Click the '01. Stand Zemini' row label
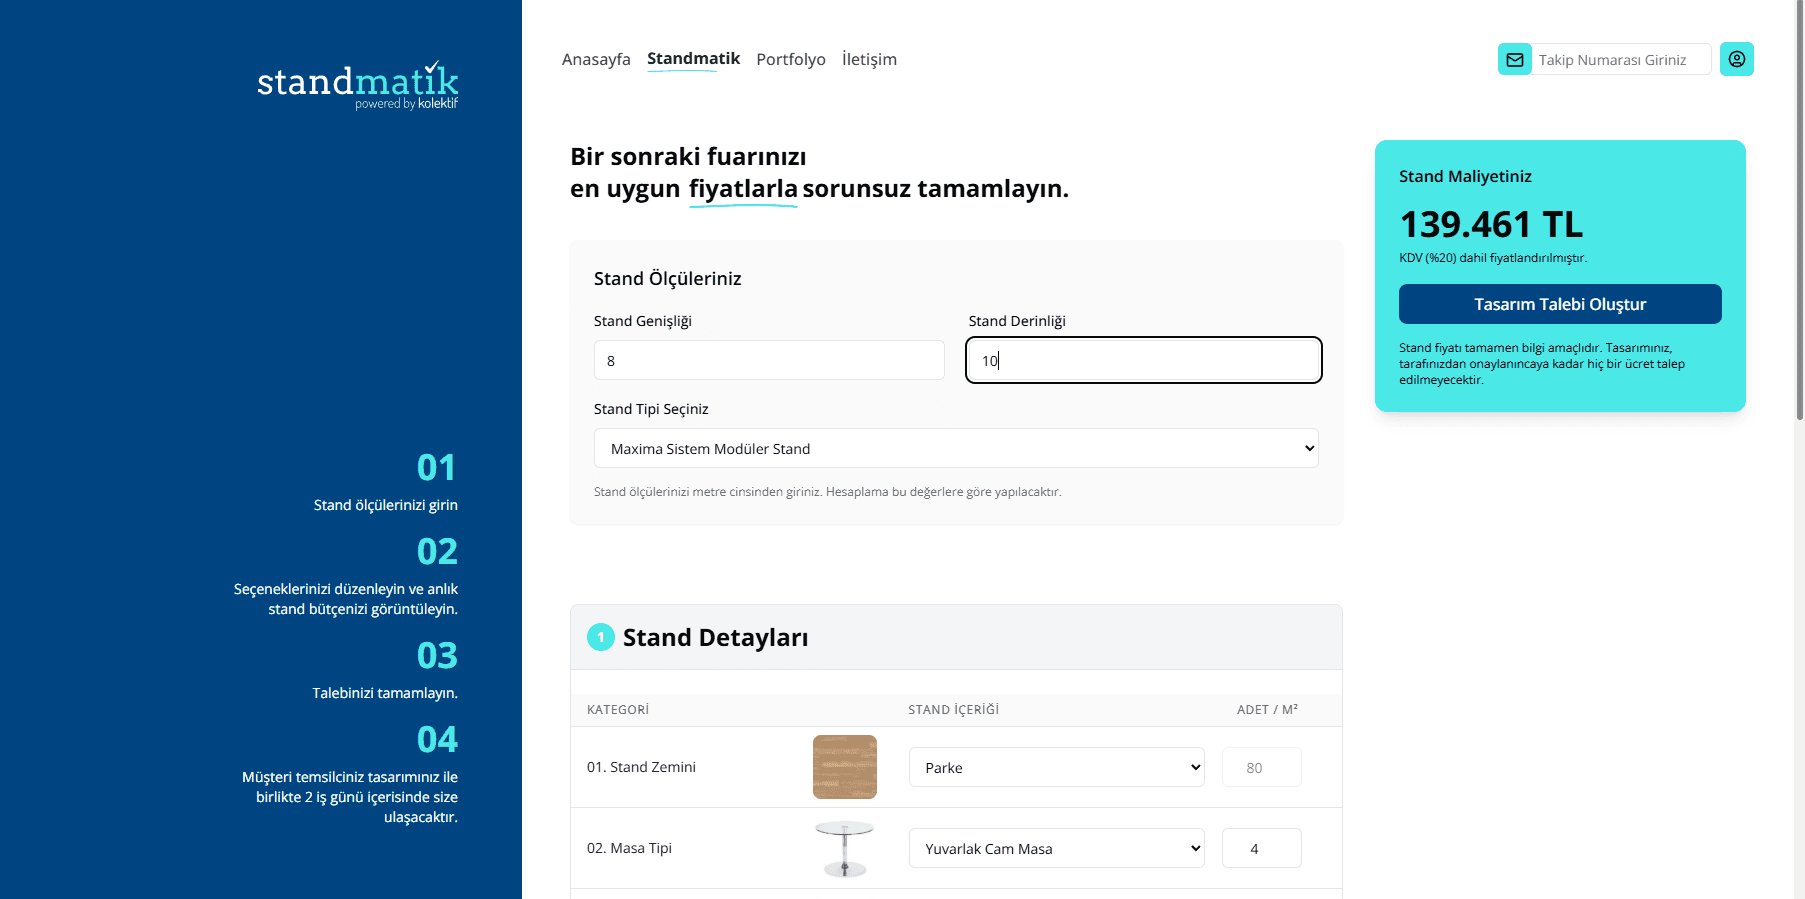Screen dimensions: 1805x899 [x=641, y=767]
